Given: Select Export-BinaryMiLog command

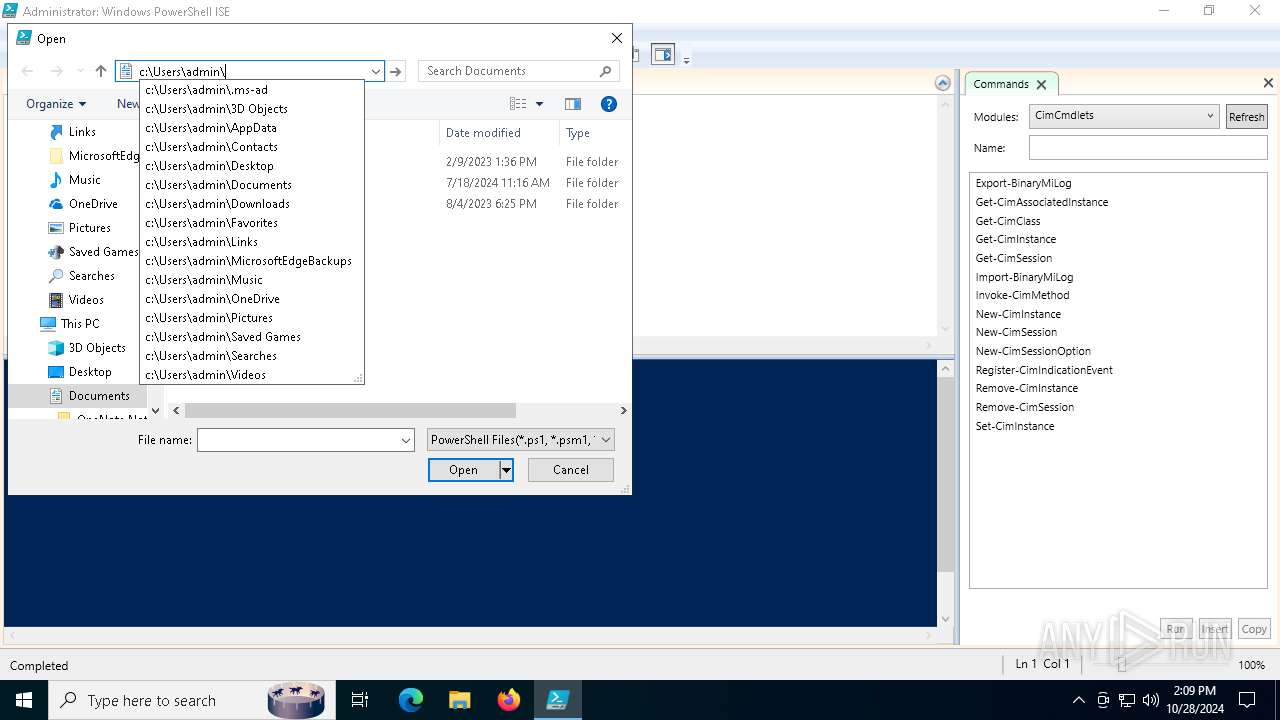Looking at the screenshot, I should coord(1023,184).
